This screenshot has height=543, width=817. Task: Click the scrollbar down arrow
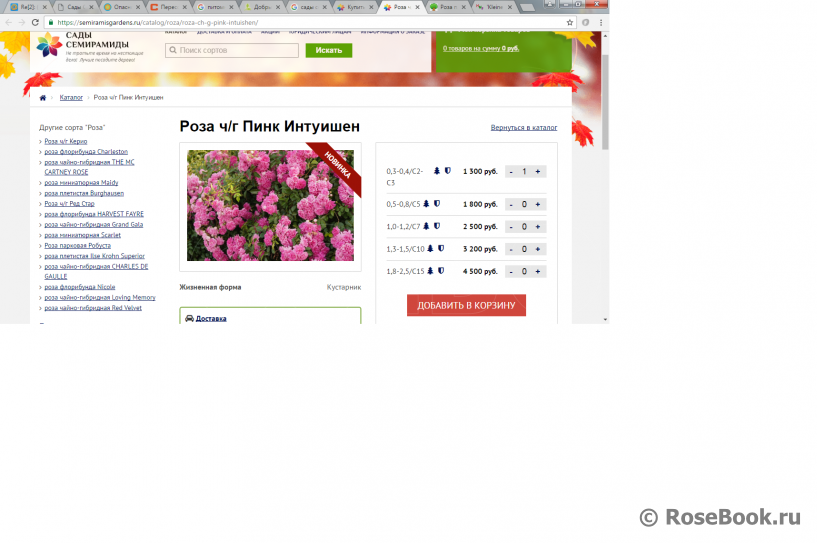605,319
